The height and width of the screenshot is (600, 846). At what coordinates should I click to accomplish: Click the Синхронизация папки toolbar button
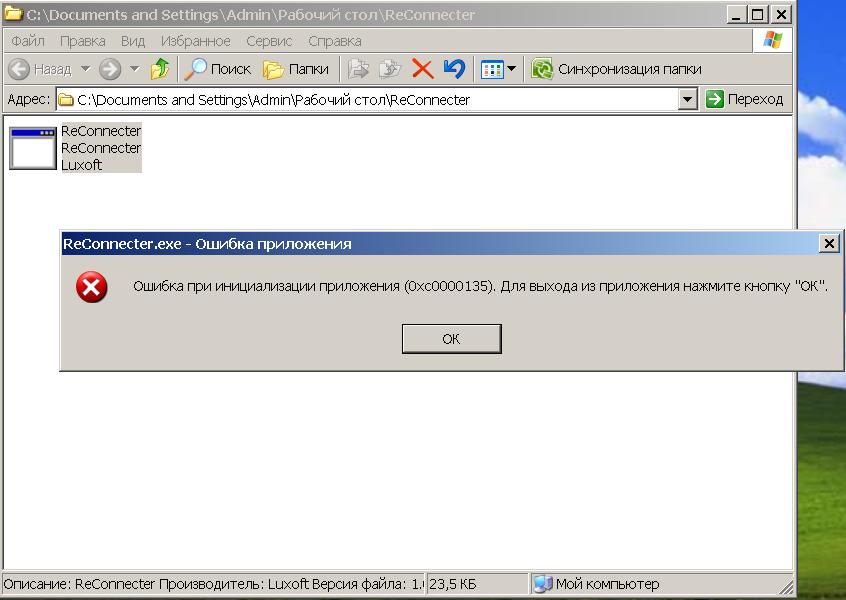coord(617,69)
